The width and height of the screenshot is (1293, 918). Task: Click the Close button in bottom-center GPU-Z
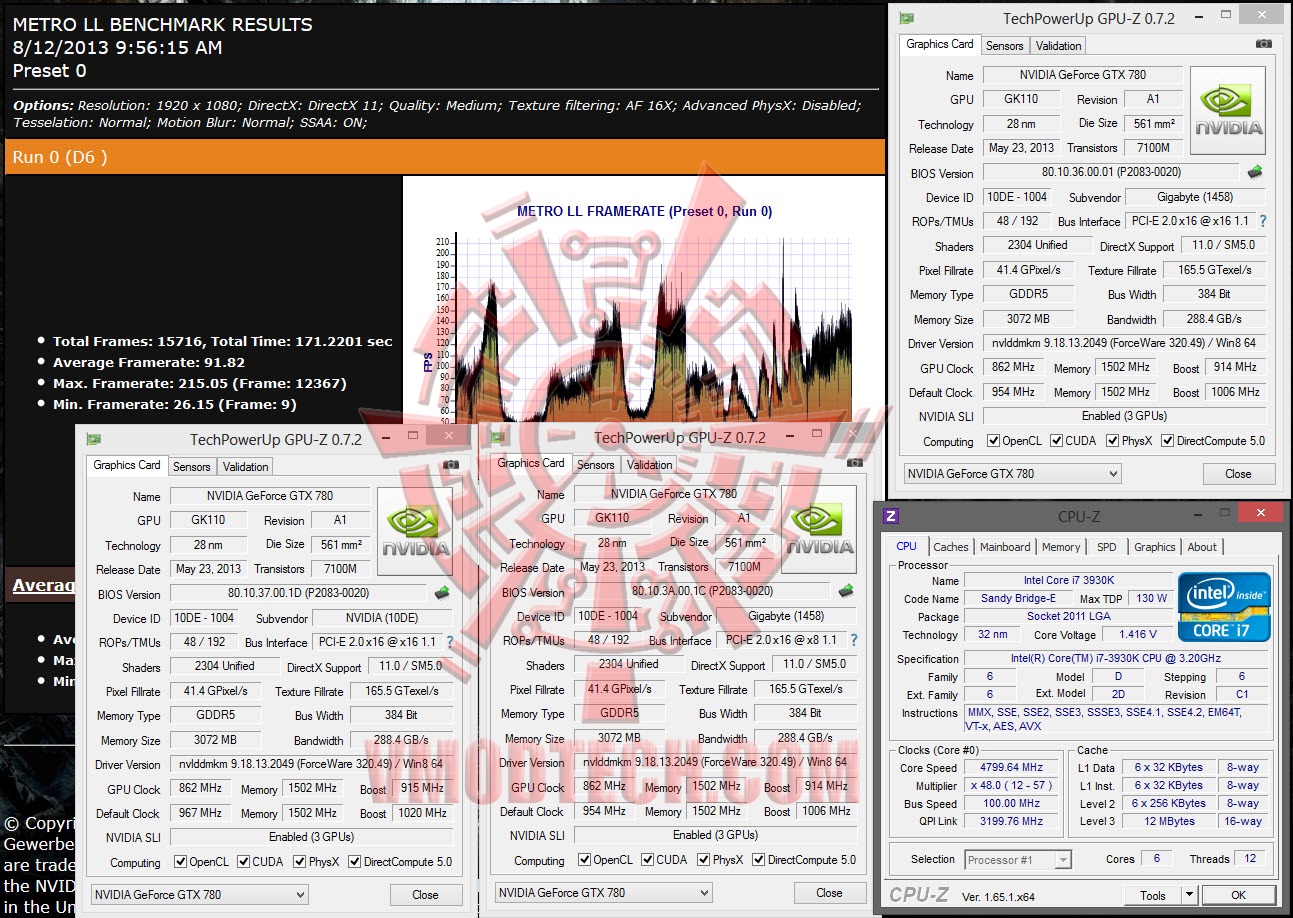pyautogui.click(x=829, y=893)
